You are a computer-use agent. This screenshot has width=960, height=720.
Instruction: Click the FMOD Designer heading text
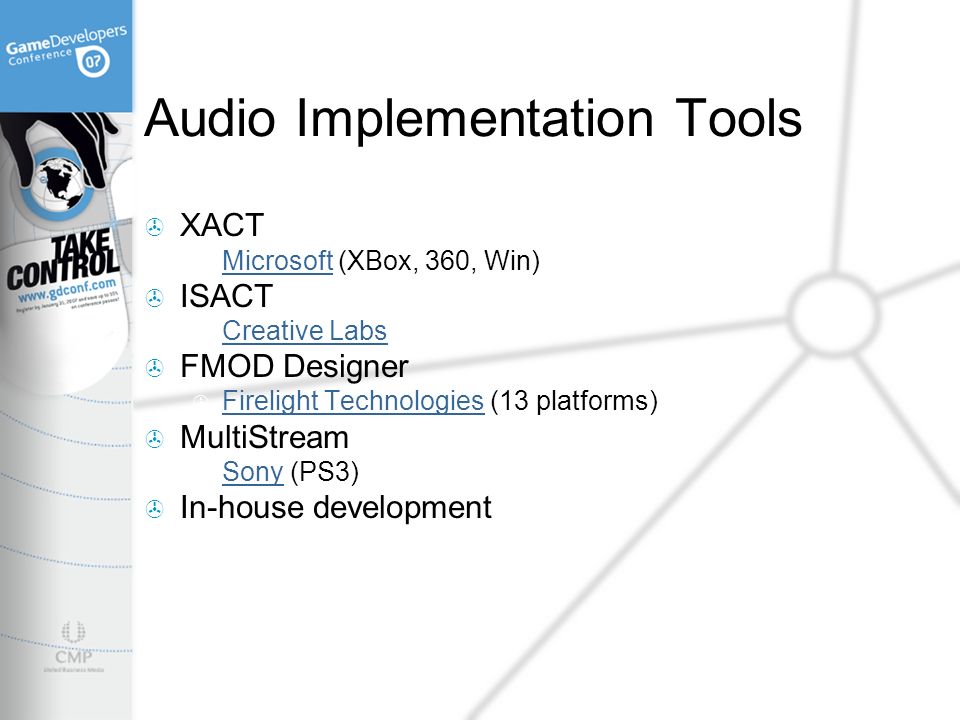coord(294,367)
